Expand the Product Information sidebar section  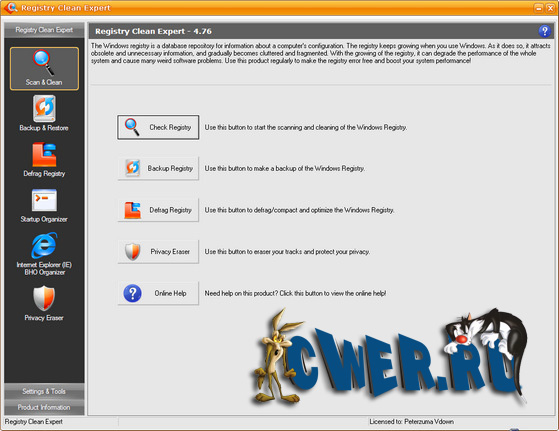click(44, 407)
